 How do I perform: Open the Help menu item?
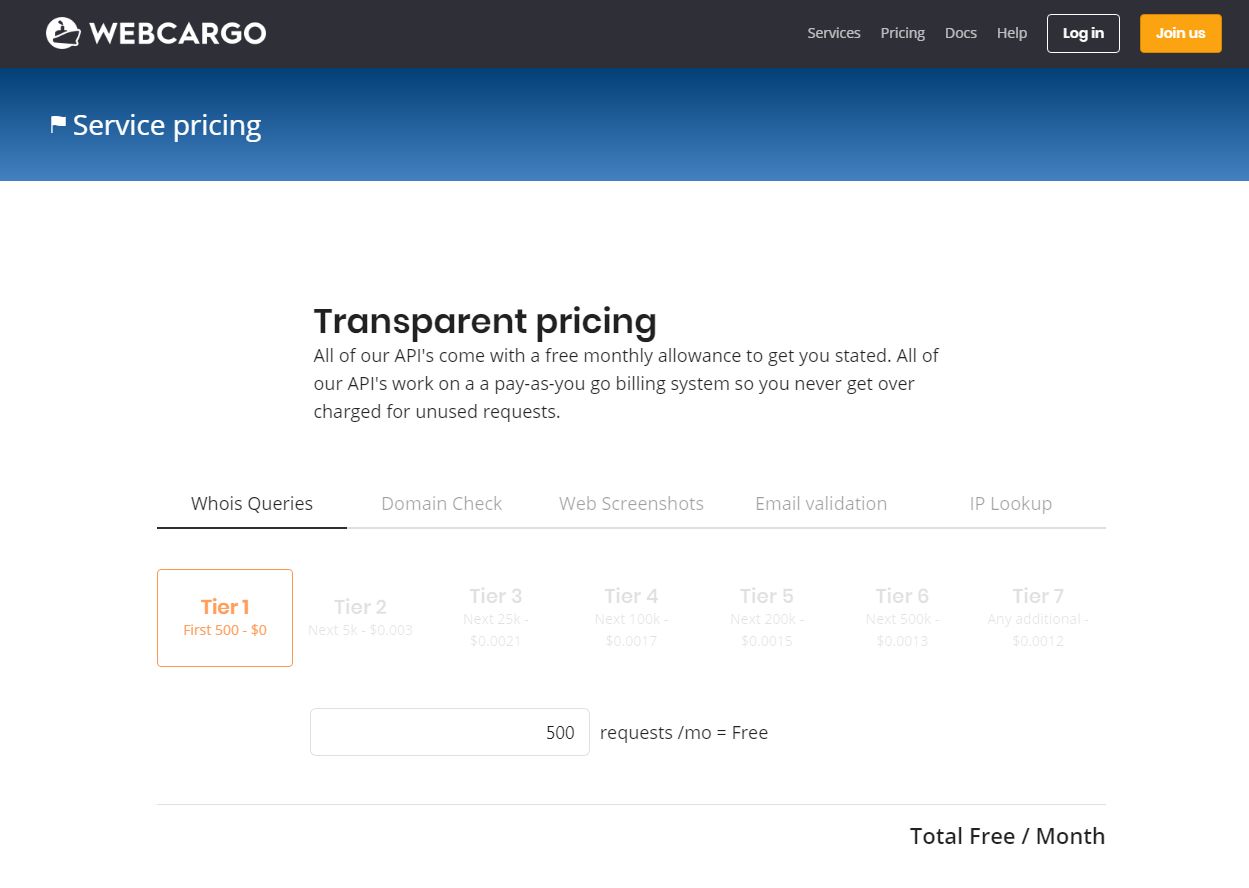(x=1011, y=33)
